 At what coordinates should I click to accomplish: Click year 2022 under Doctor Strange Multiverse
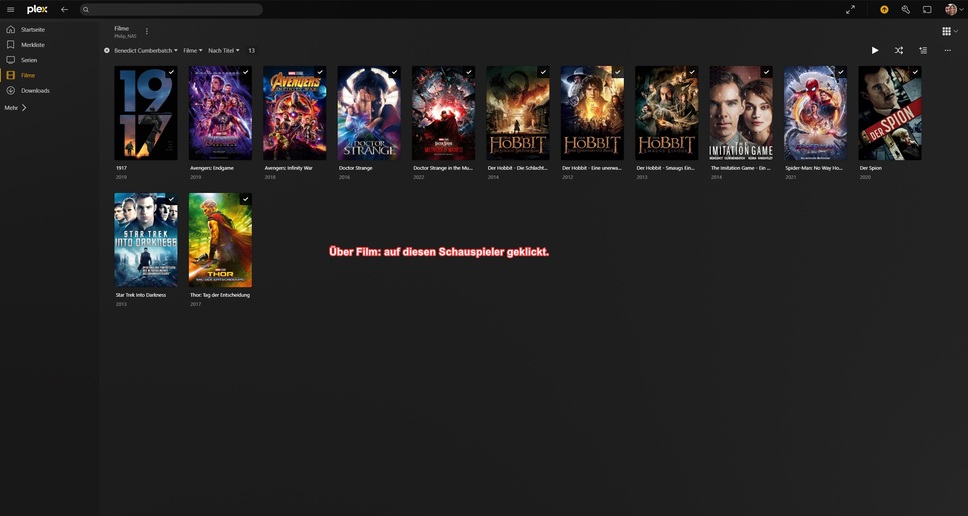tap(419, 177)
